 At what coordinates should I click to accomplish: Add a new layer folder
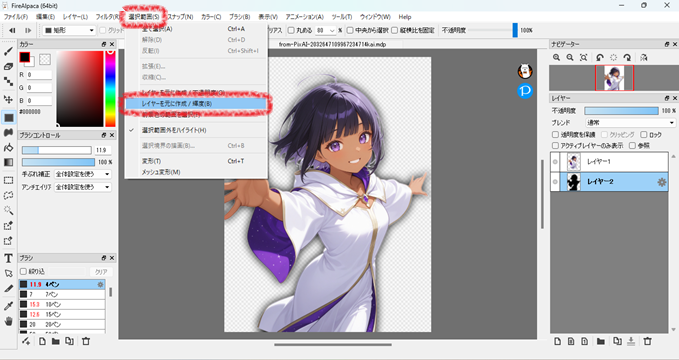click(x=600, y=341)
